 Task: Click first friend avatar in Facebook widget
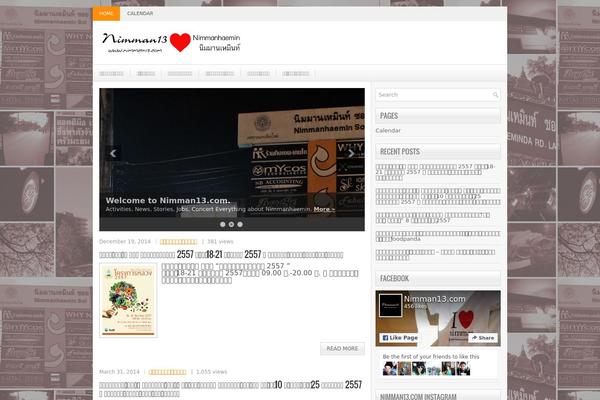coord(389,369)
